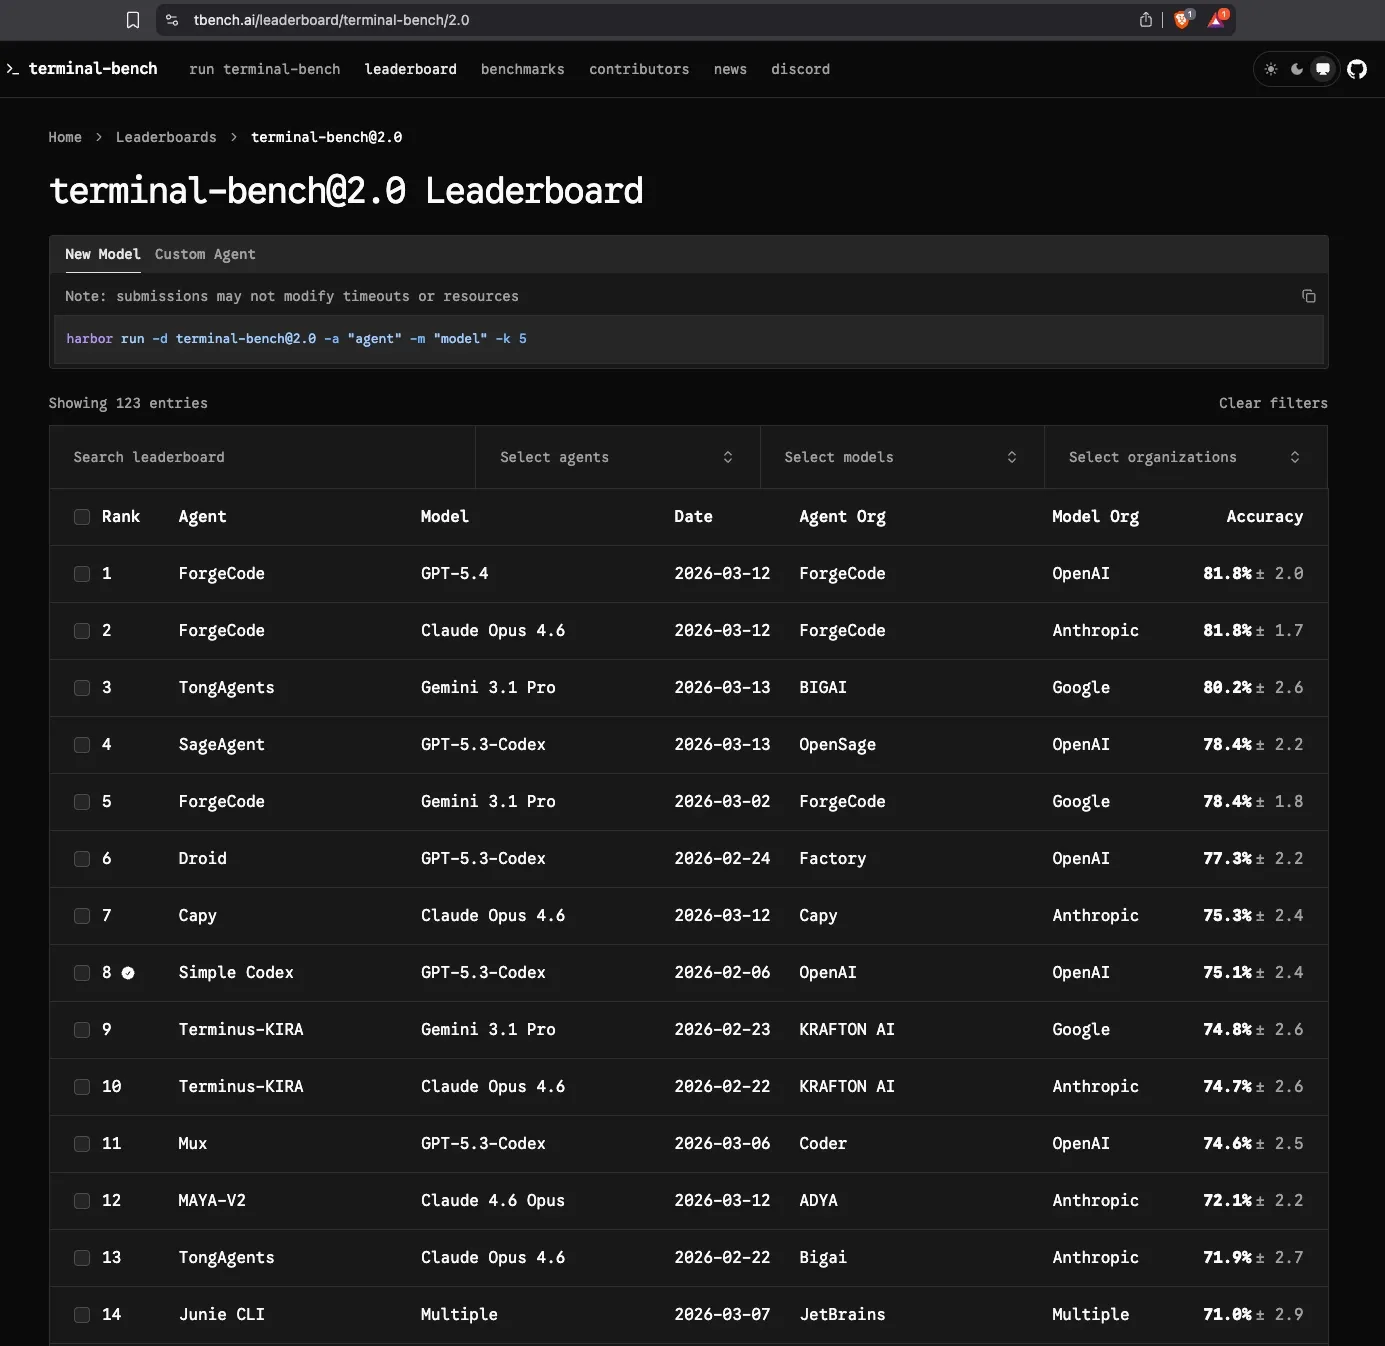Click the Agent column header
1385x1346 pixels.
pos(203,517)
